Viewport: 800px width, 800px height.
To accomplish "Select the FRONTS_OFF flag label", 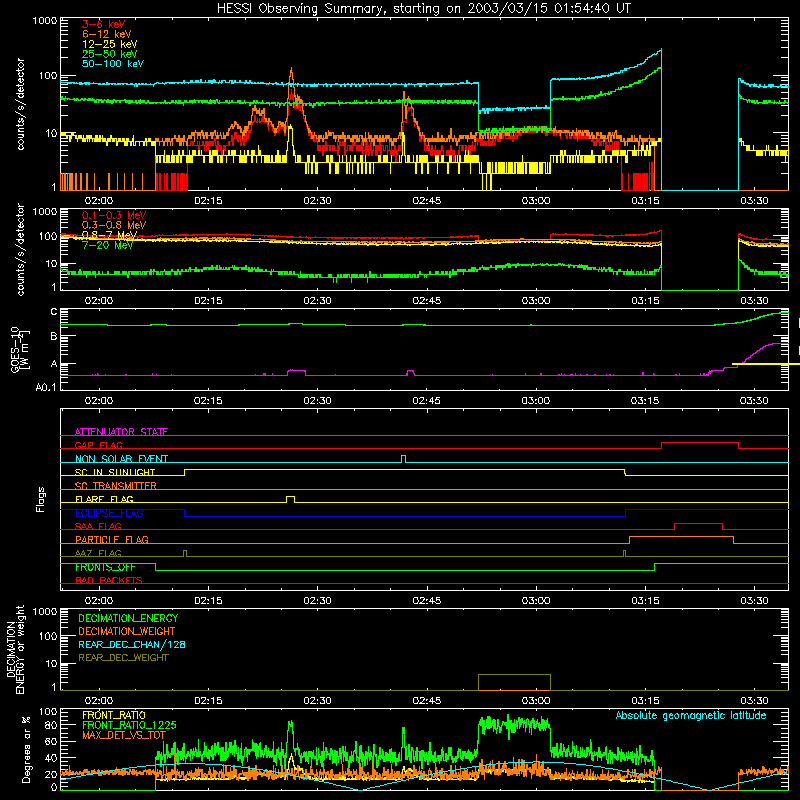I will pyautogui.click(x=105, y=567).
